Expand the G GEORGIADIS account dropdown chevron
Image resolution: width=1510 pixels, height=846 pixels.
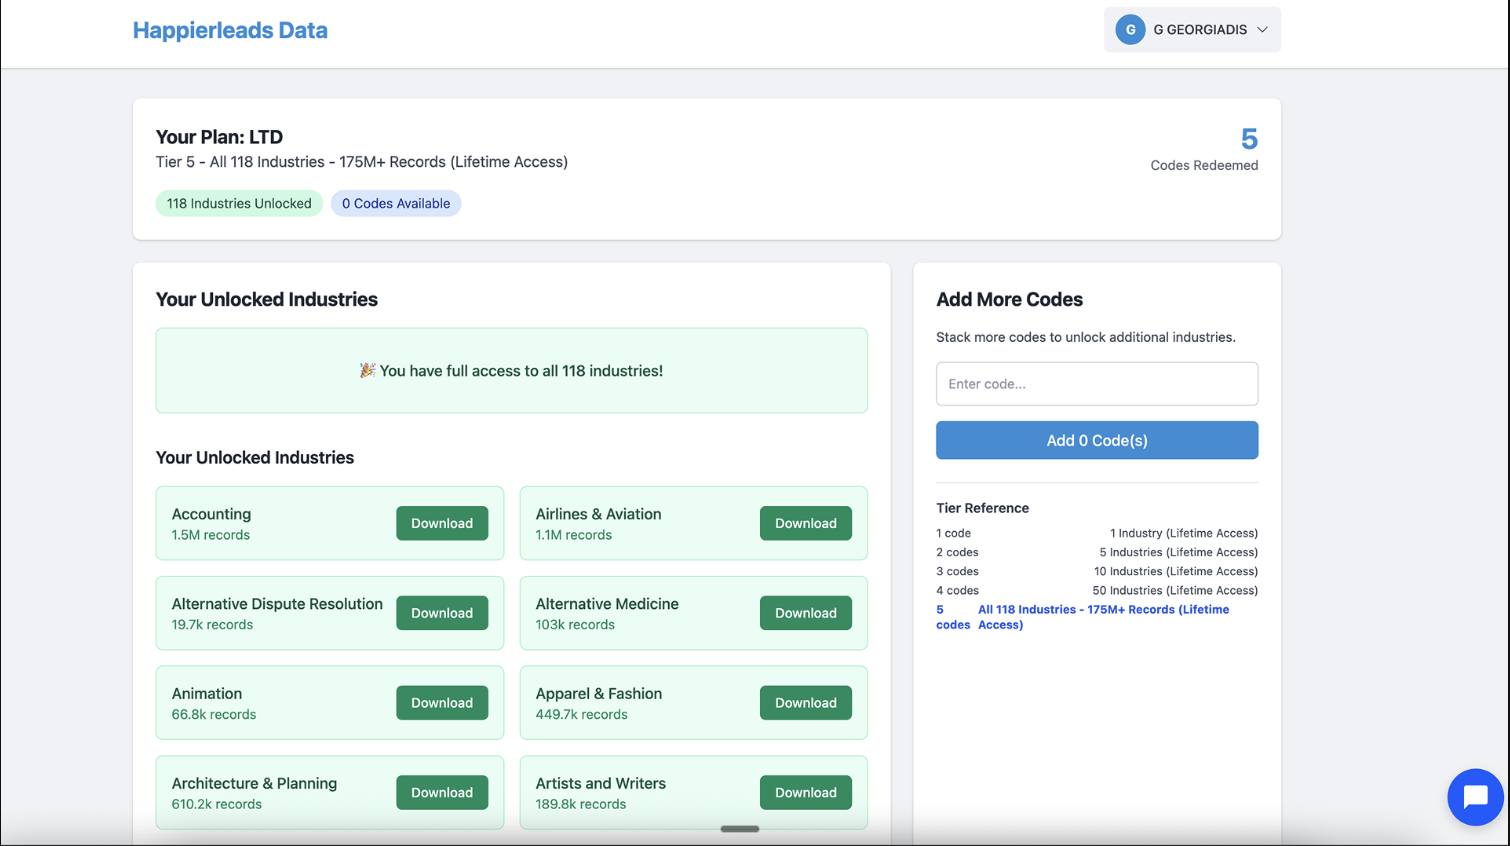[x=1262, y=30]
